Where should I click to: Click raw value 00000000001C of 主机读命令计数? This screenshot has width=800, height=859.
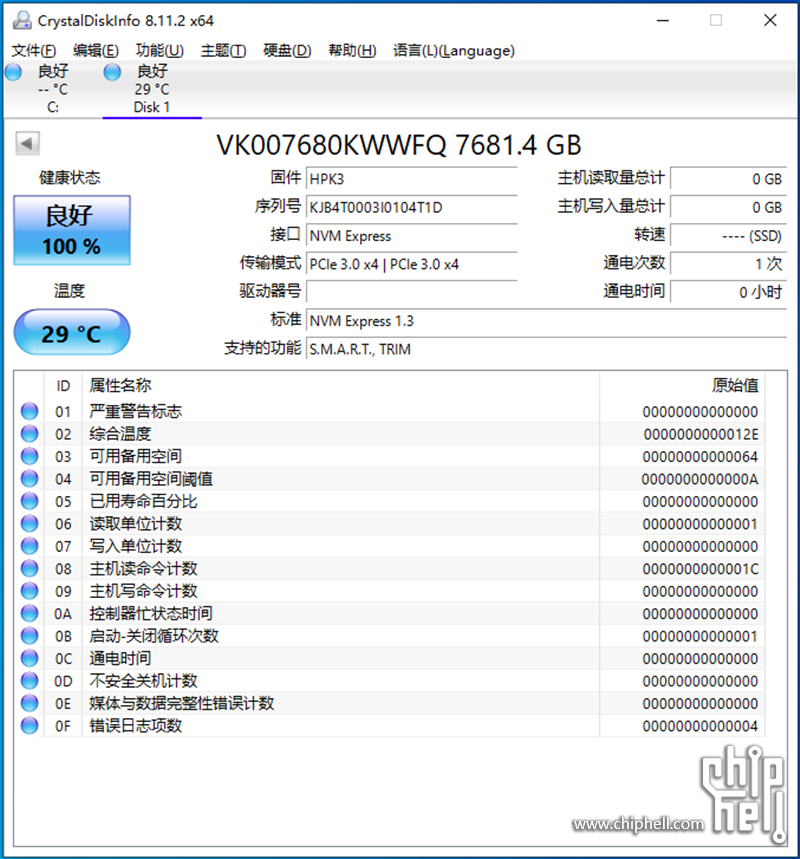[701, 569]
